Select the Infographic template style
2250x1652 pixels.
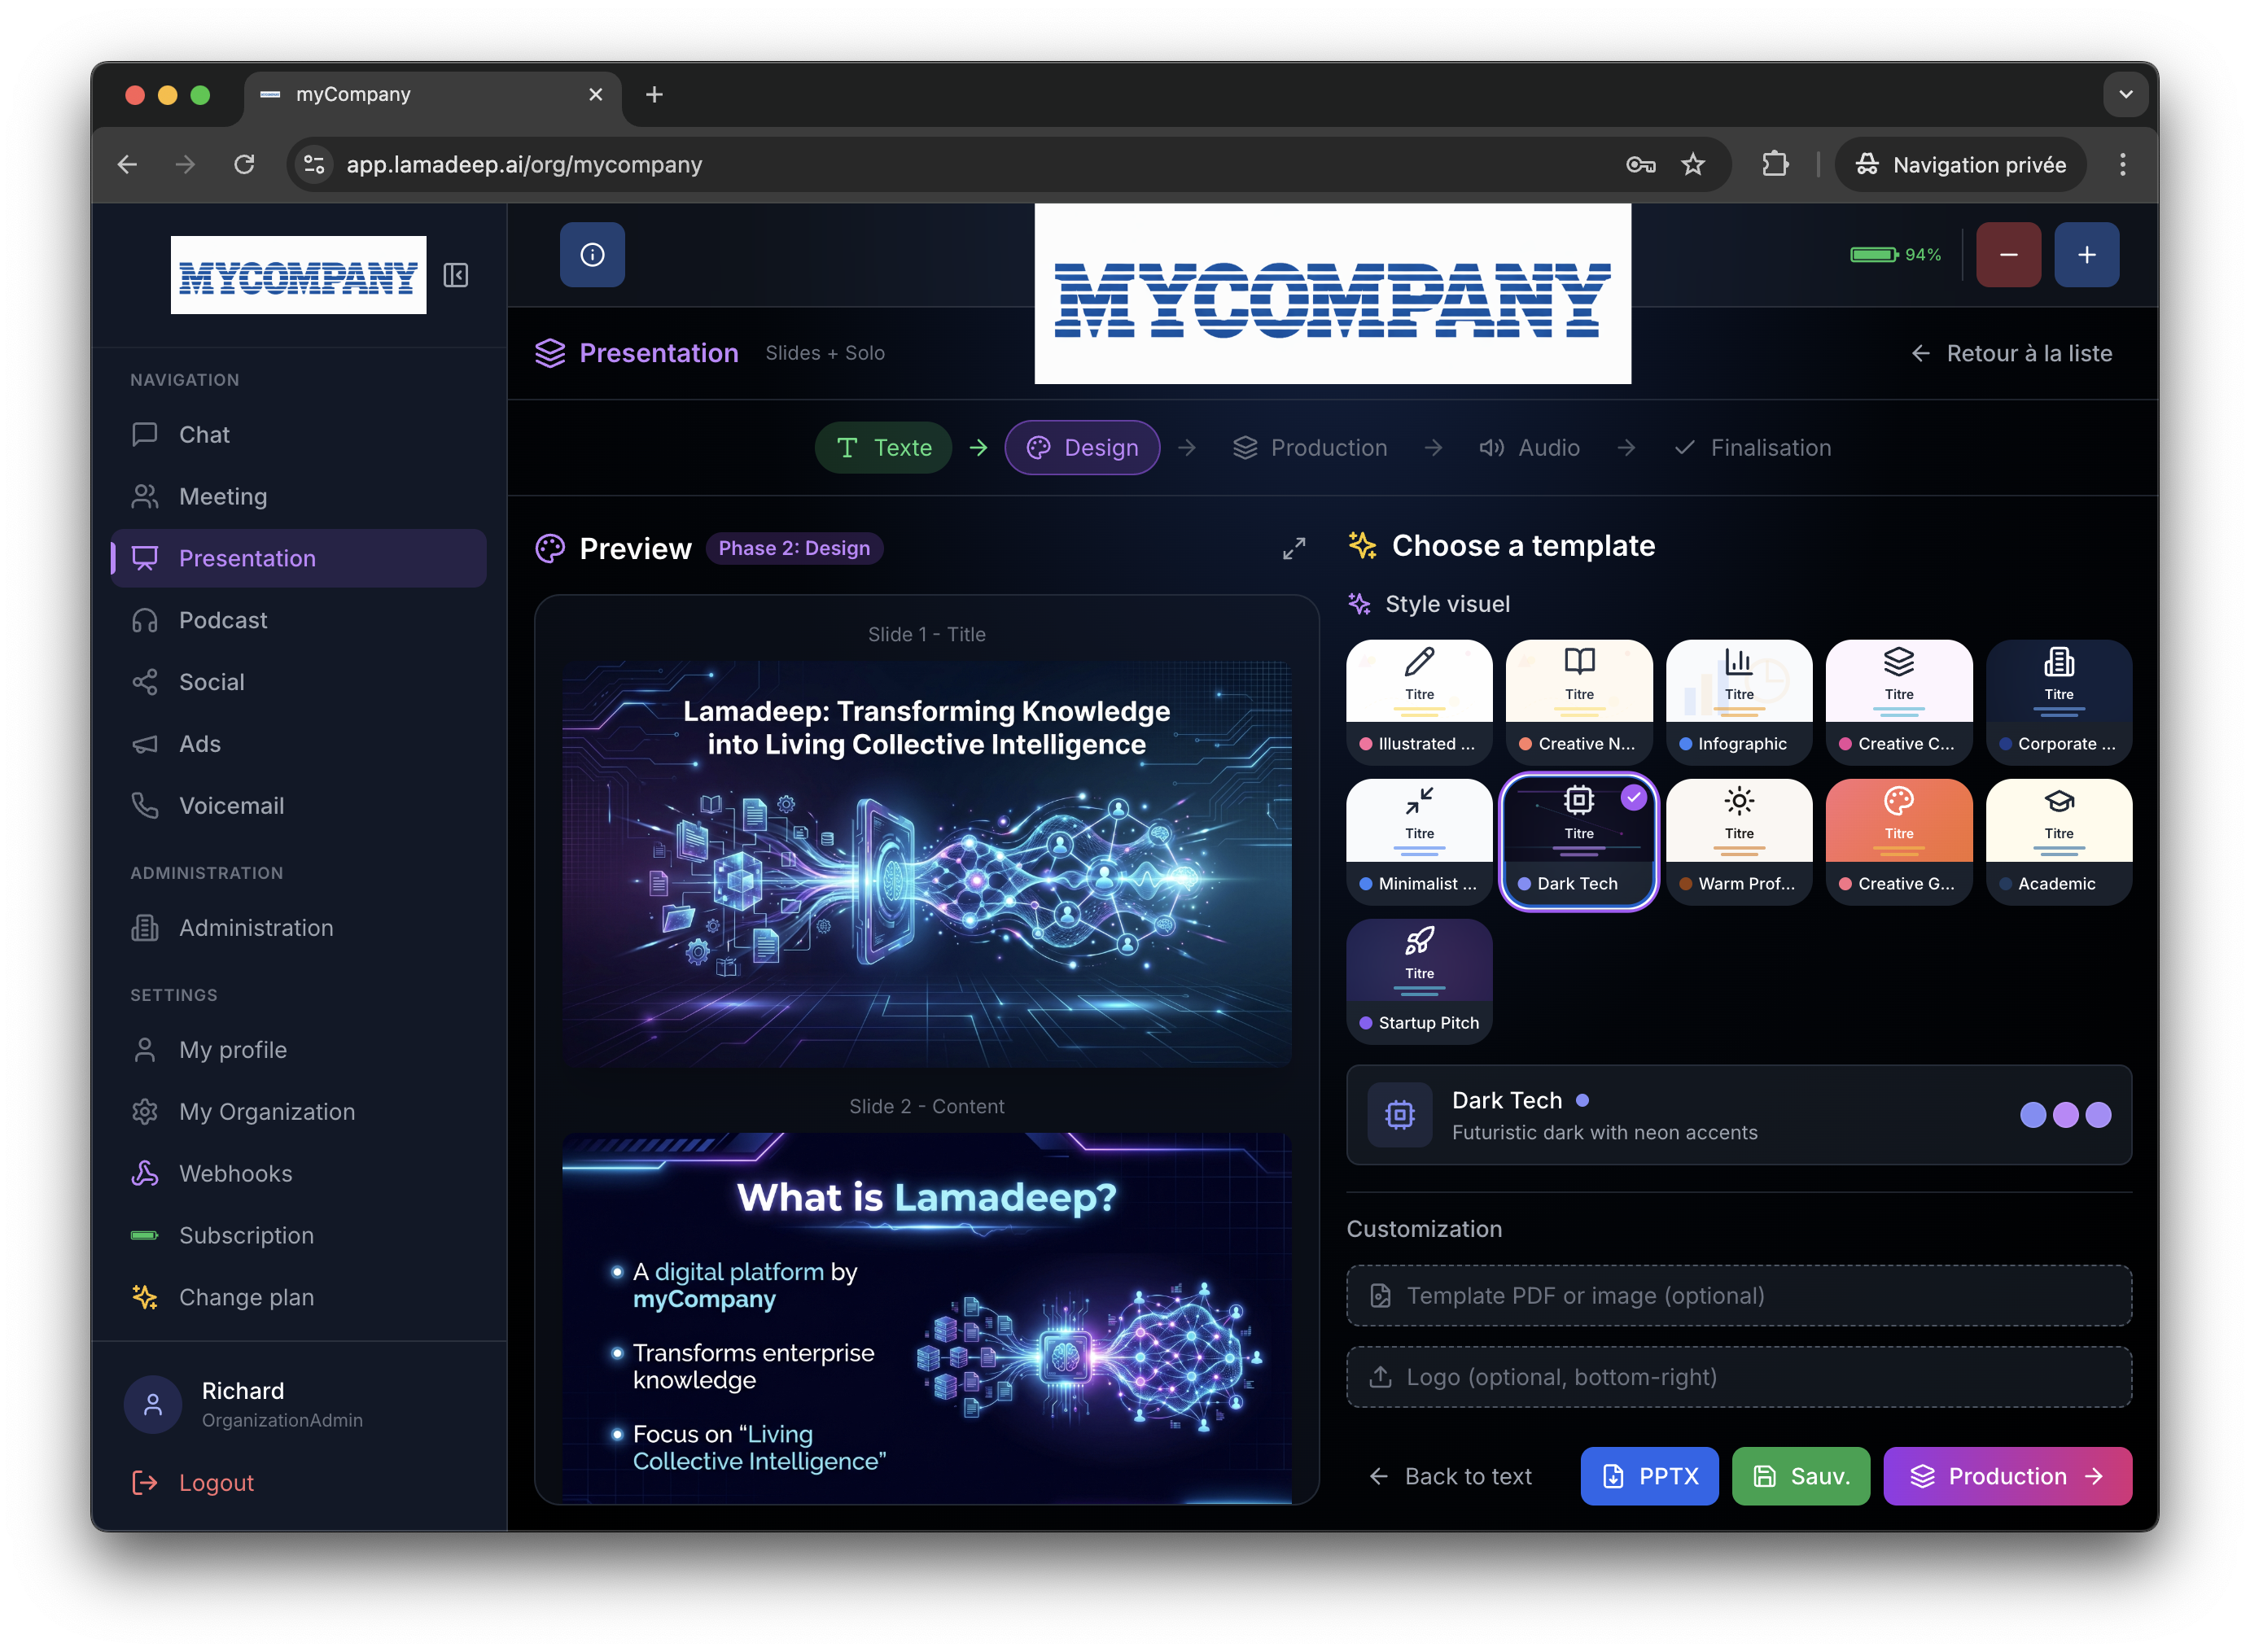[x=1738, y=702]
